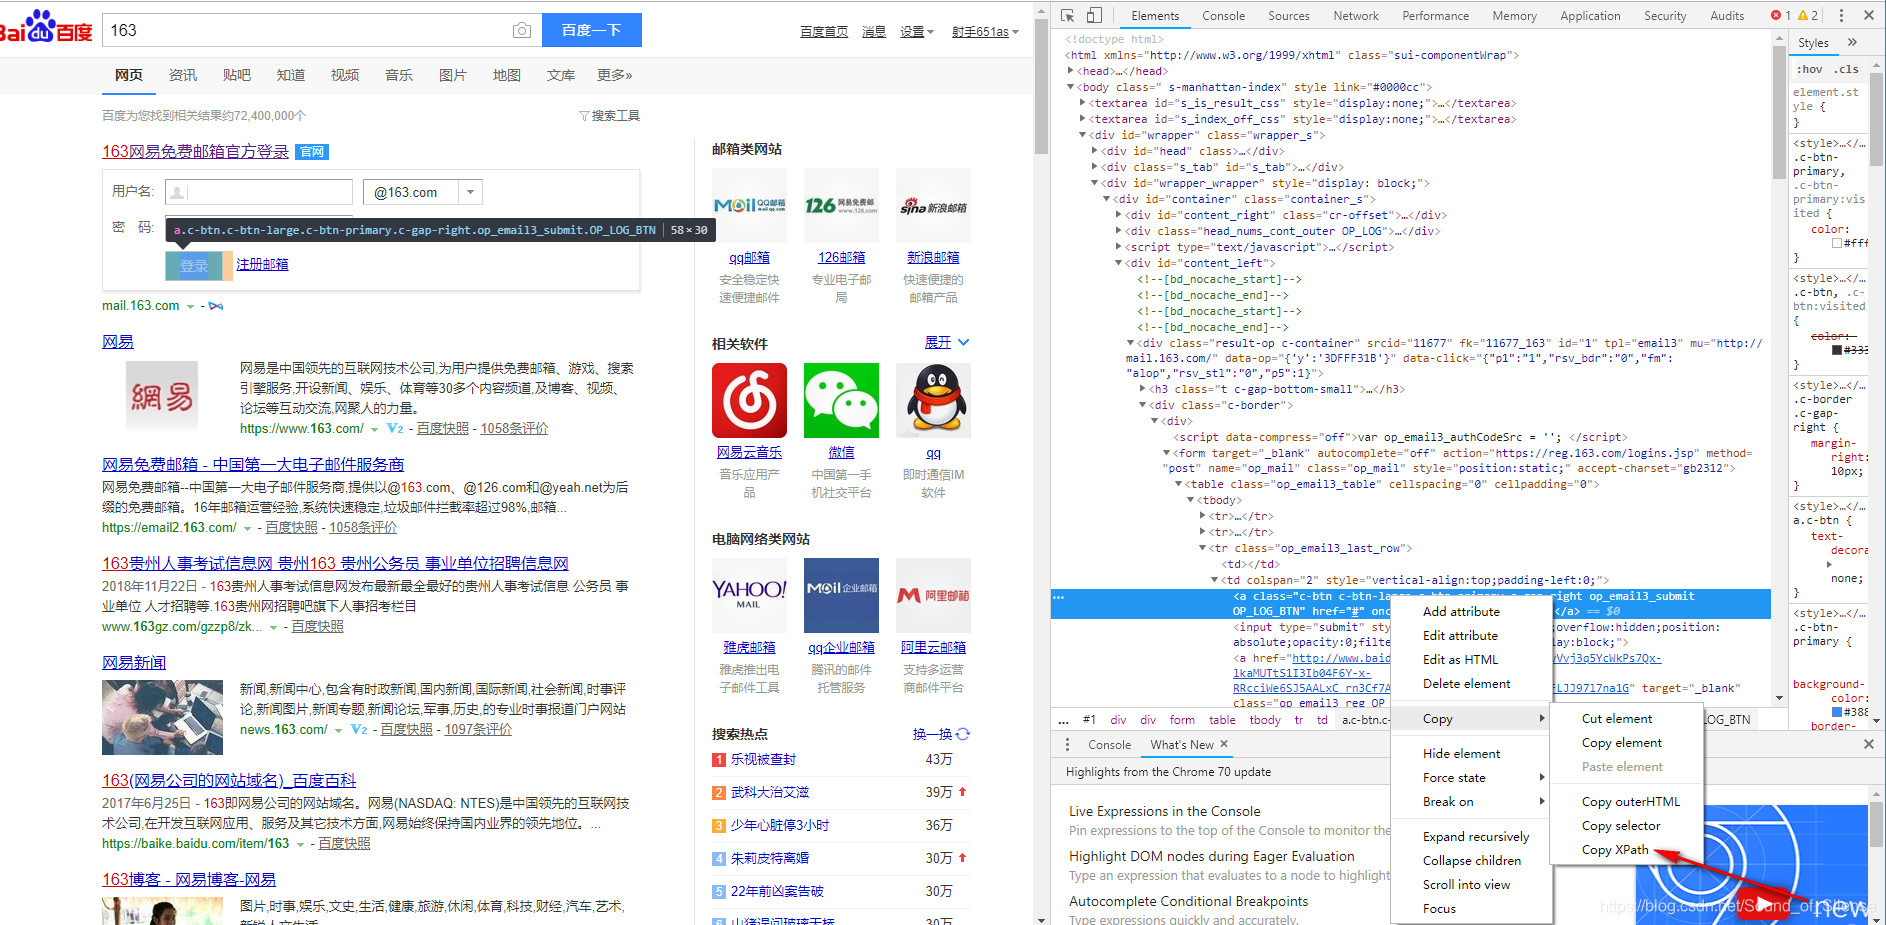Click the YAHOO! MAIL logo thumbnail
1886x925 pixels.
tap(749, 595)
